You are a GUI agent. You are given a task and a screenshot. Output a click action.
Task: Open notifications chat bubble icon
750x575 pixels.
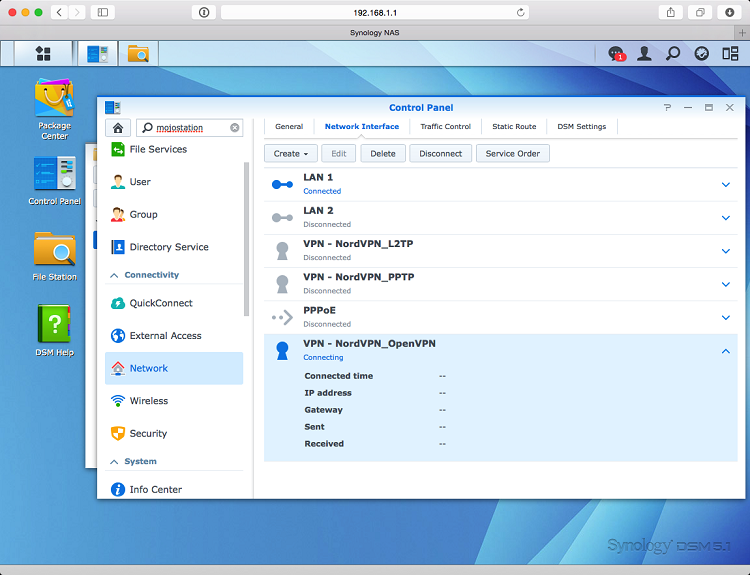tap(616, 53)
